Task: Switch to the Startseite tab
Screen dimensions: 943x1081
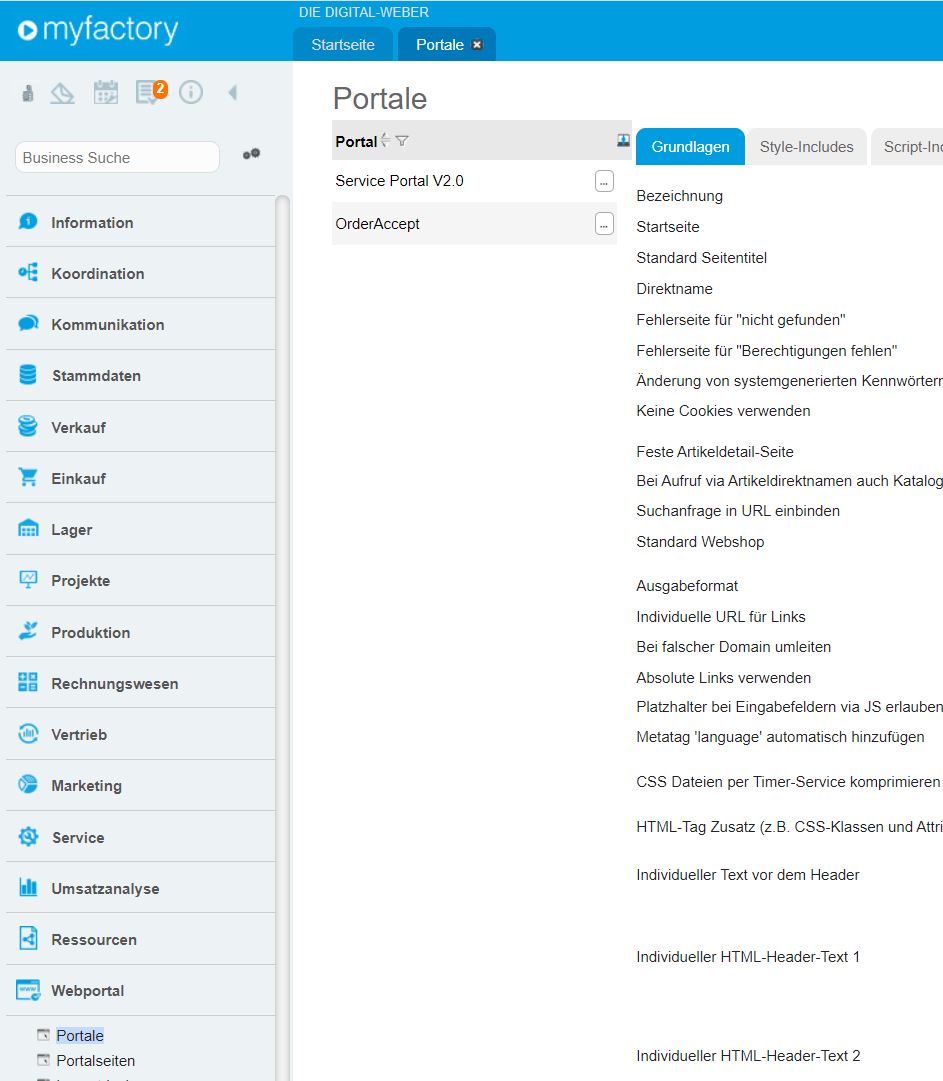Action: [x=343, y=45]
